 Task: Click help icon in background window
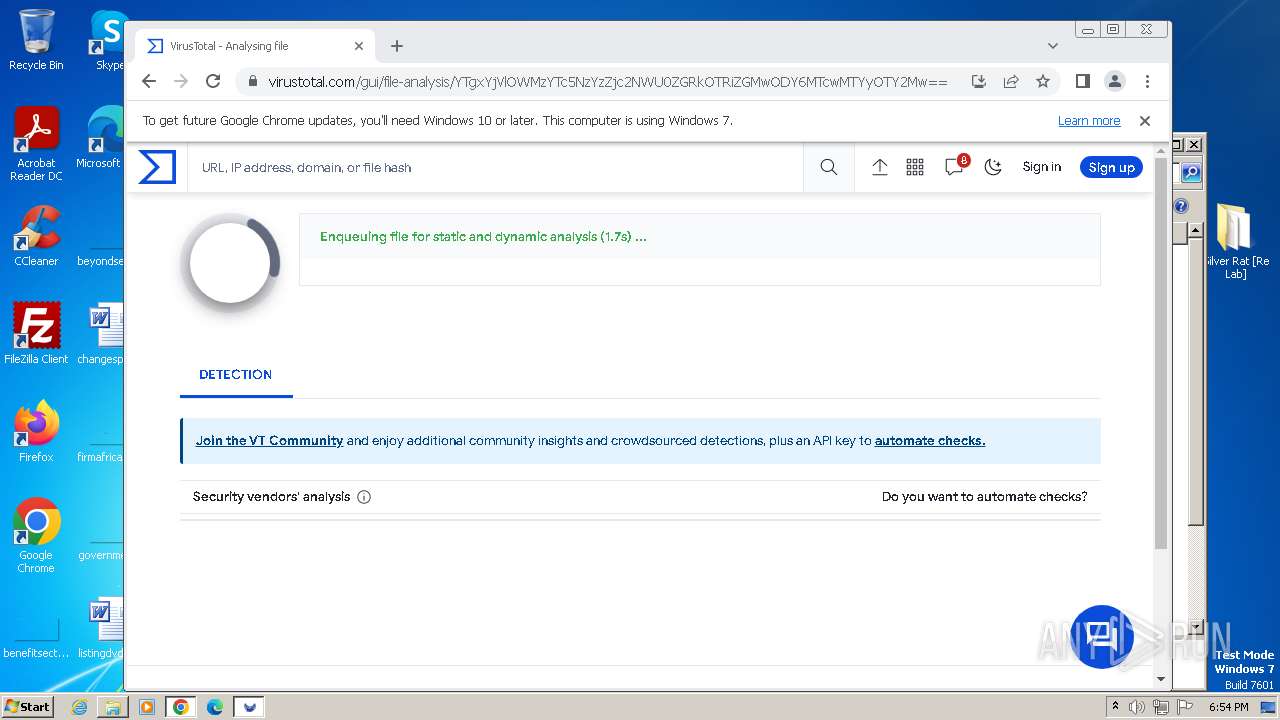pyautogui.click(x=1181, y=206)
